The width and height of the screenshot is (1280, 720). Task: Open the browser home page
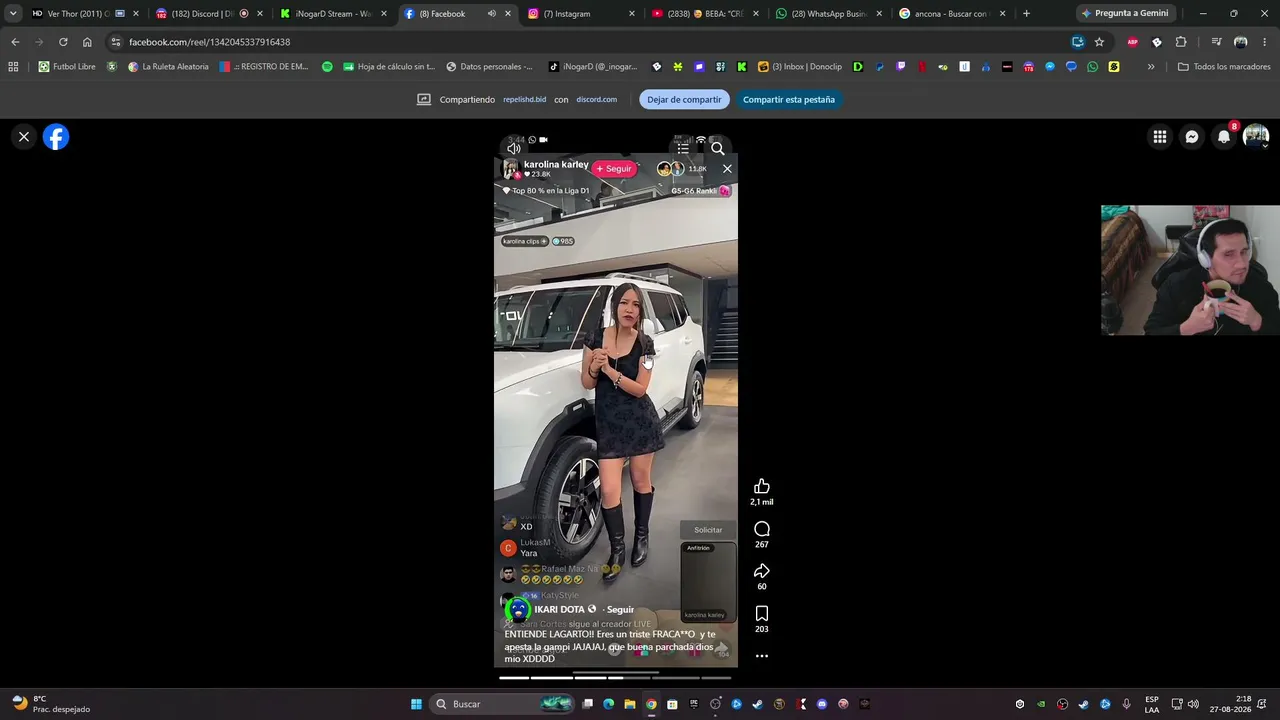(x=87, y=42)
